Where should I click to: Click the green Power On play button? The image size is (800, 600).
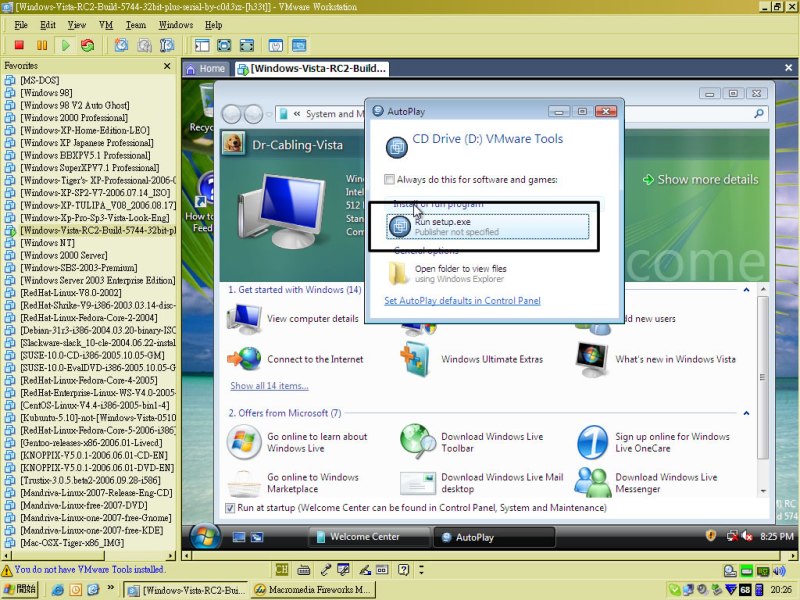[x=65, y=45]
